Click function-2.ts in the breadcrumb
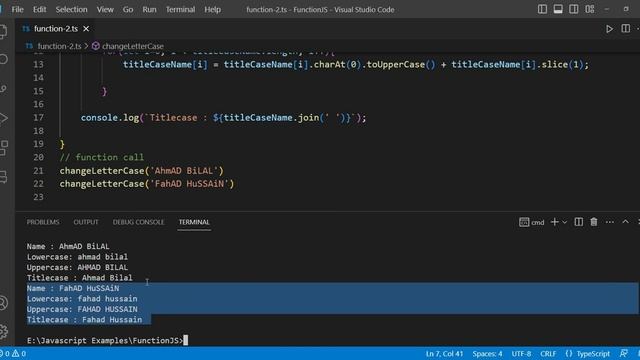Image resolution: width=640 pixels, height=360 pixels. click(59, 46)
